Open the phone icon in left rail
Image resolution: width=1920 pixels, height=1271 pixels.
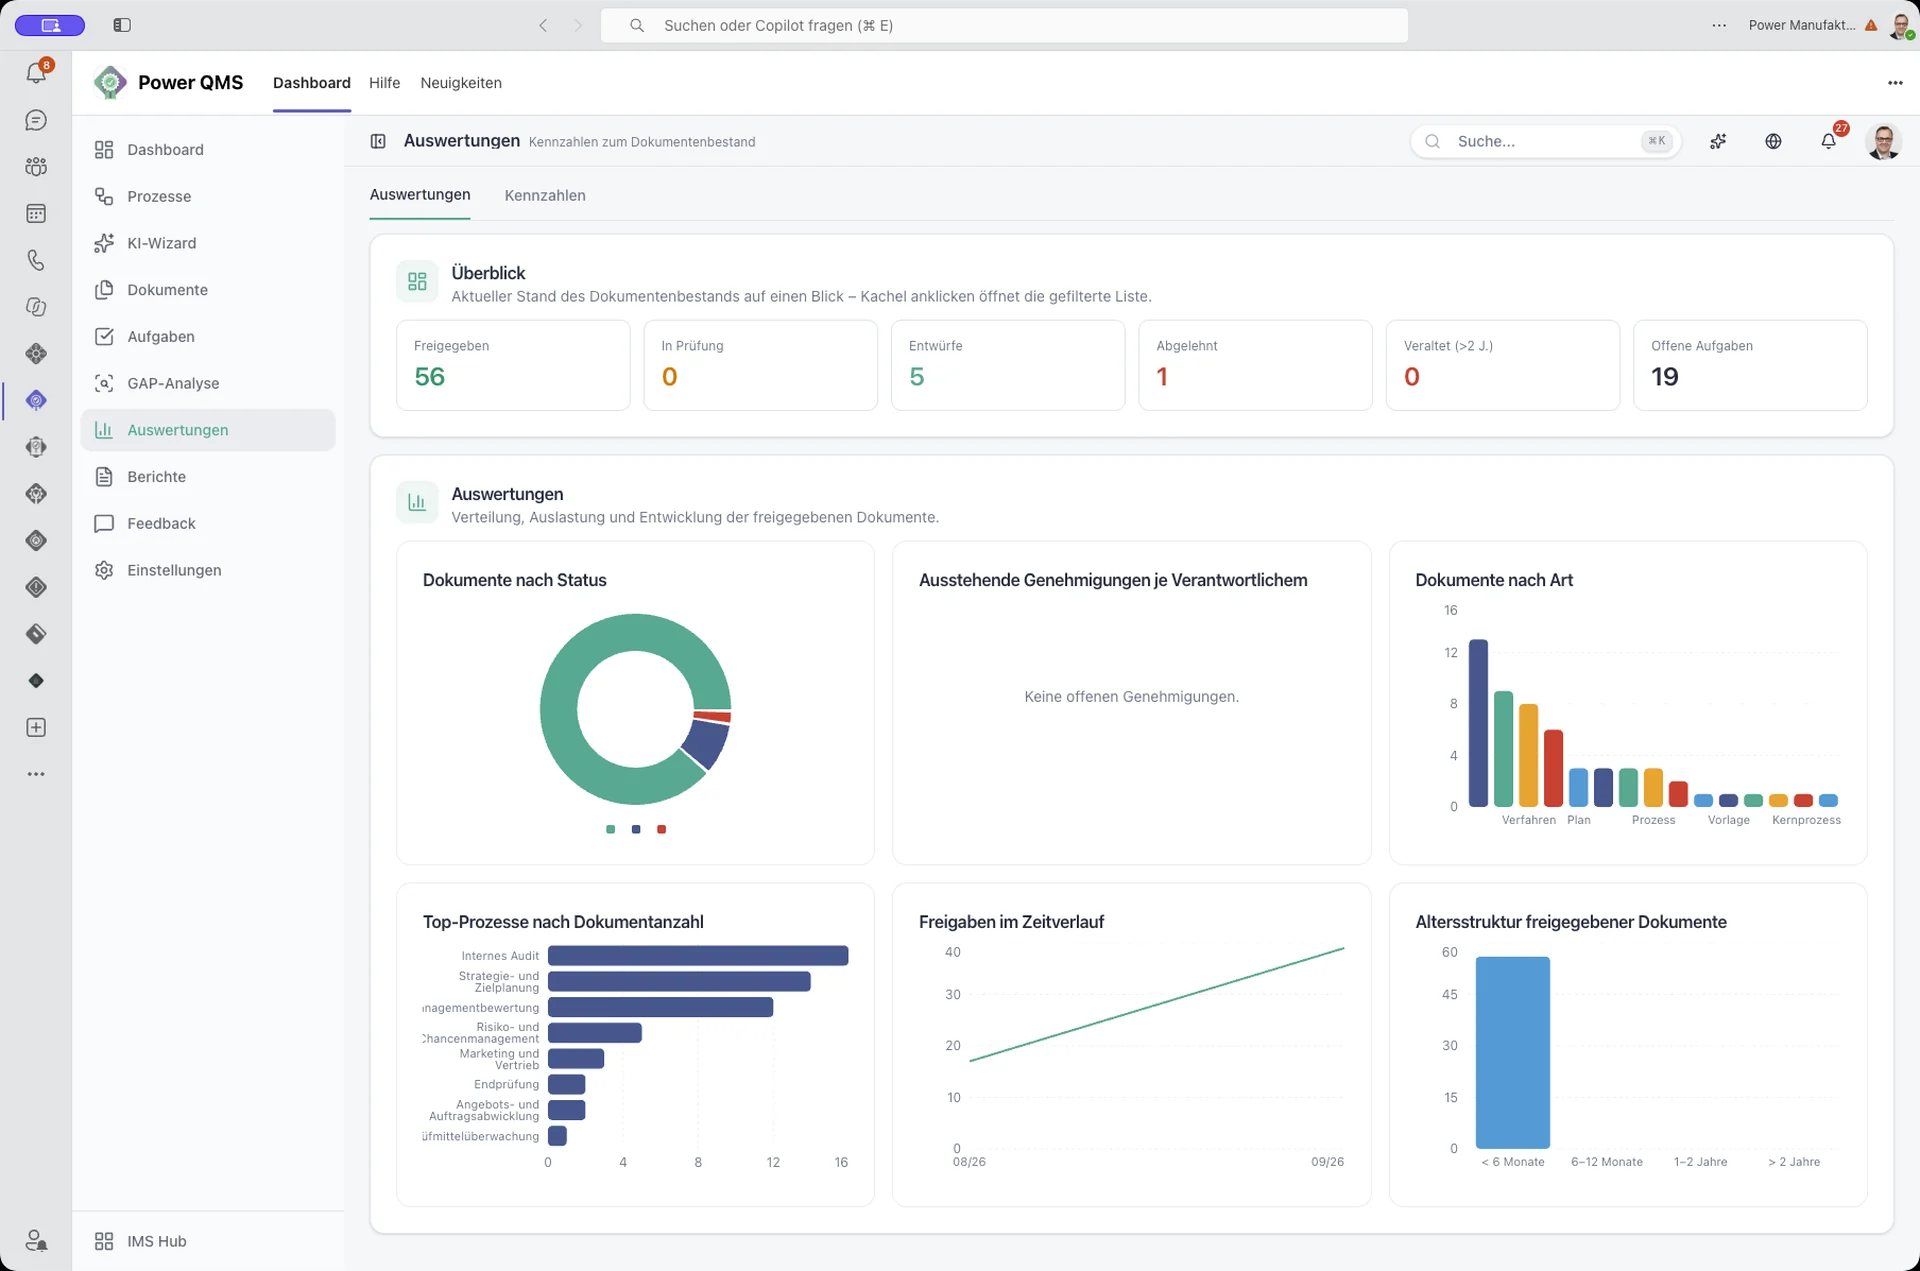click(36, 260)
